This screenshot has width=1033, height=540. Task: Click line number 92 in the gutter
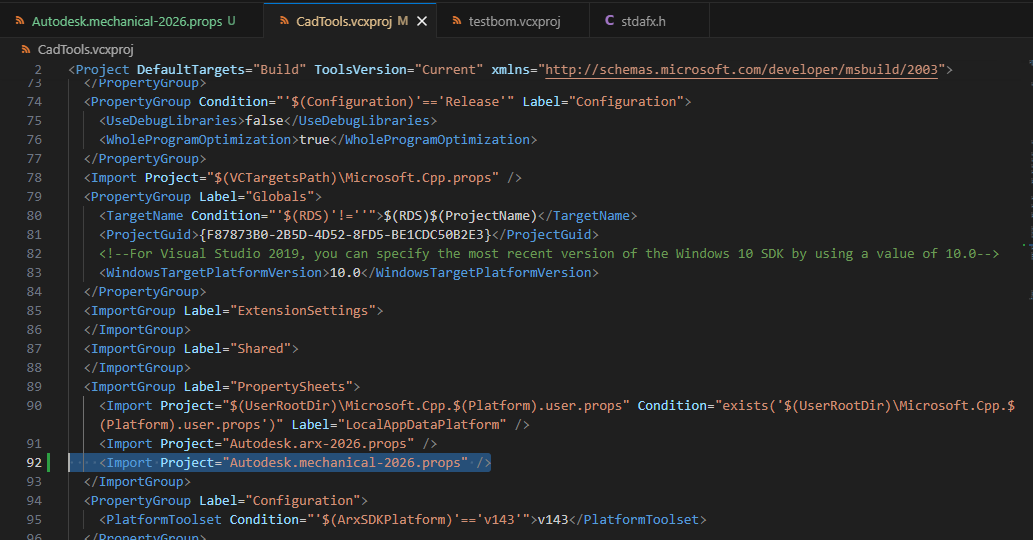(34, 462)
